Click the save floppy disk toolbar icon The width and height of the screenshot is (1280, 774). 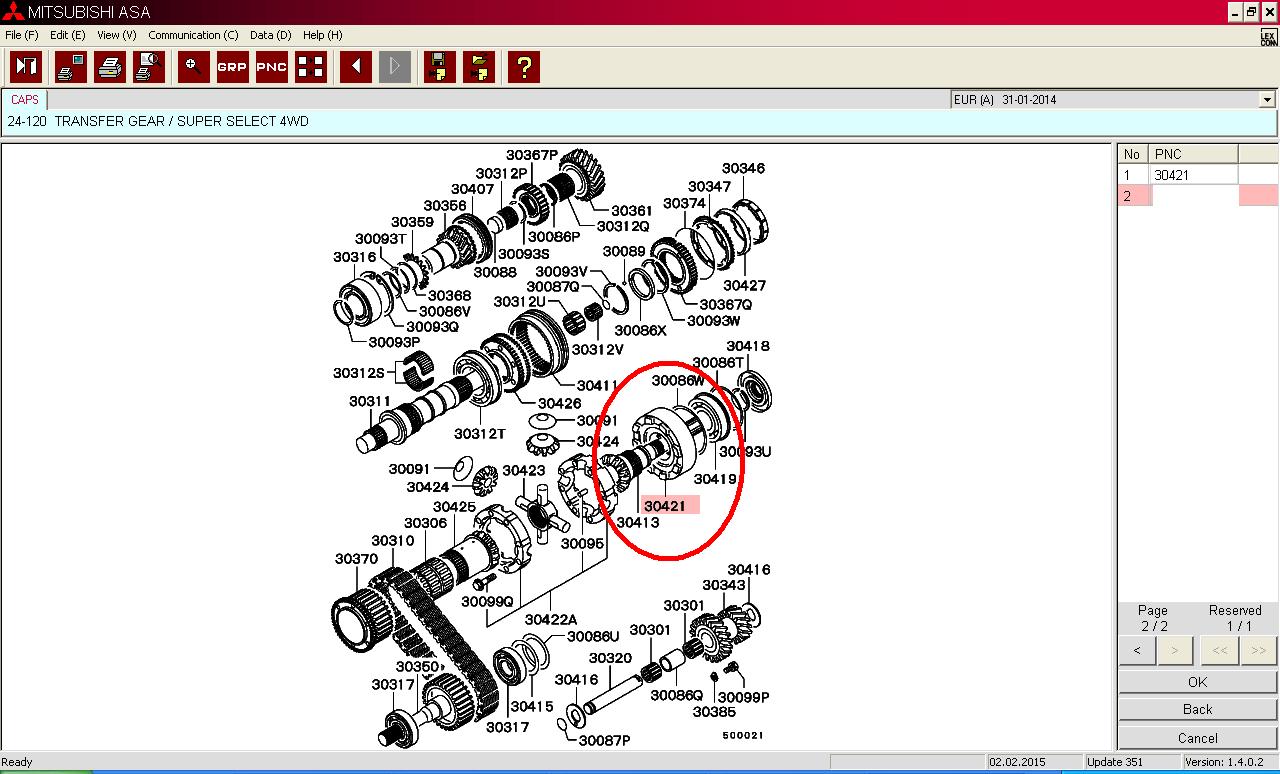(439, 67)
